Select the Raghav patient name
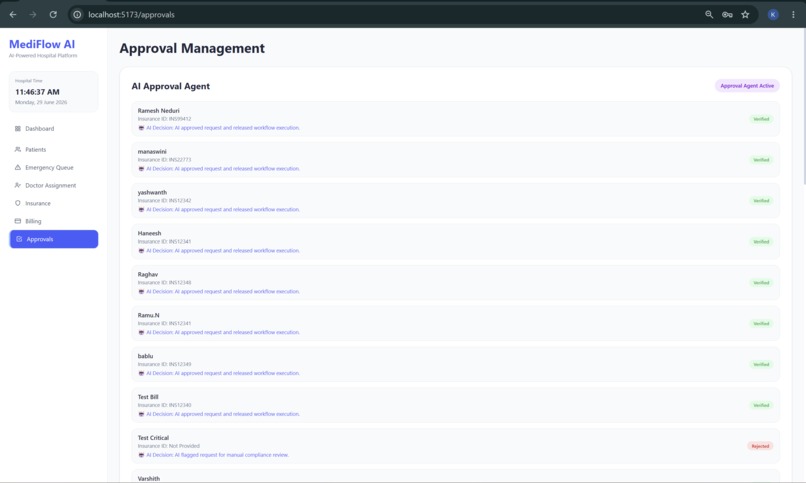The height and width of the screenshot is (483, 806). 148,274
